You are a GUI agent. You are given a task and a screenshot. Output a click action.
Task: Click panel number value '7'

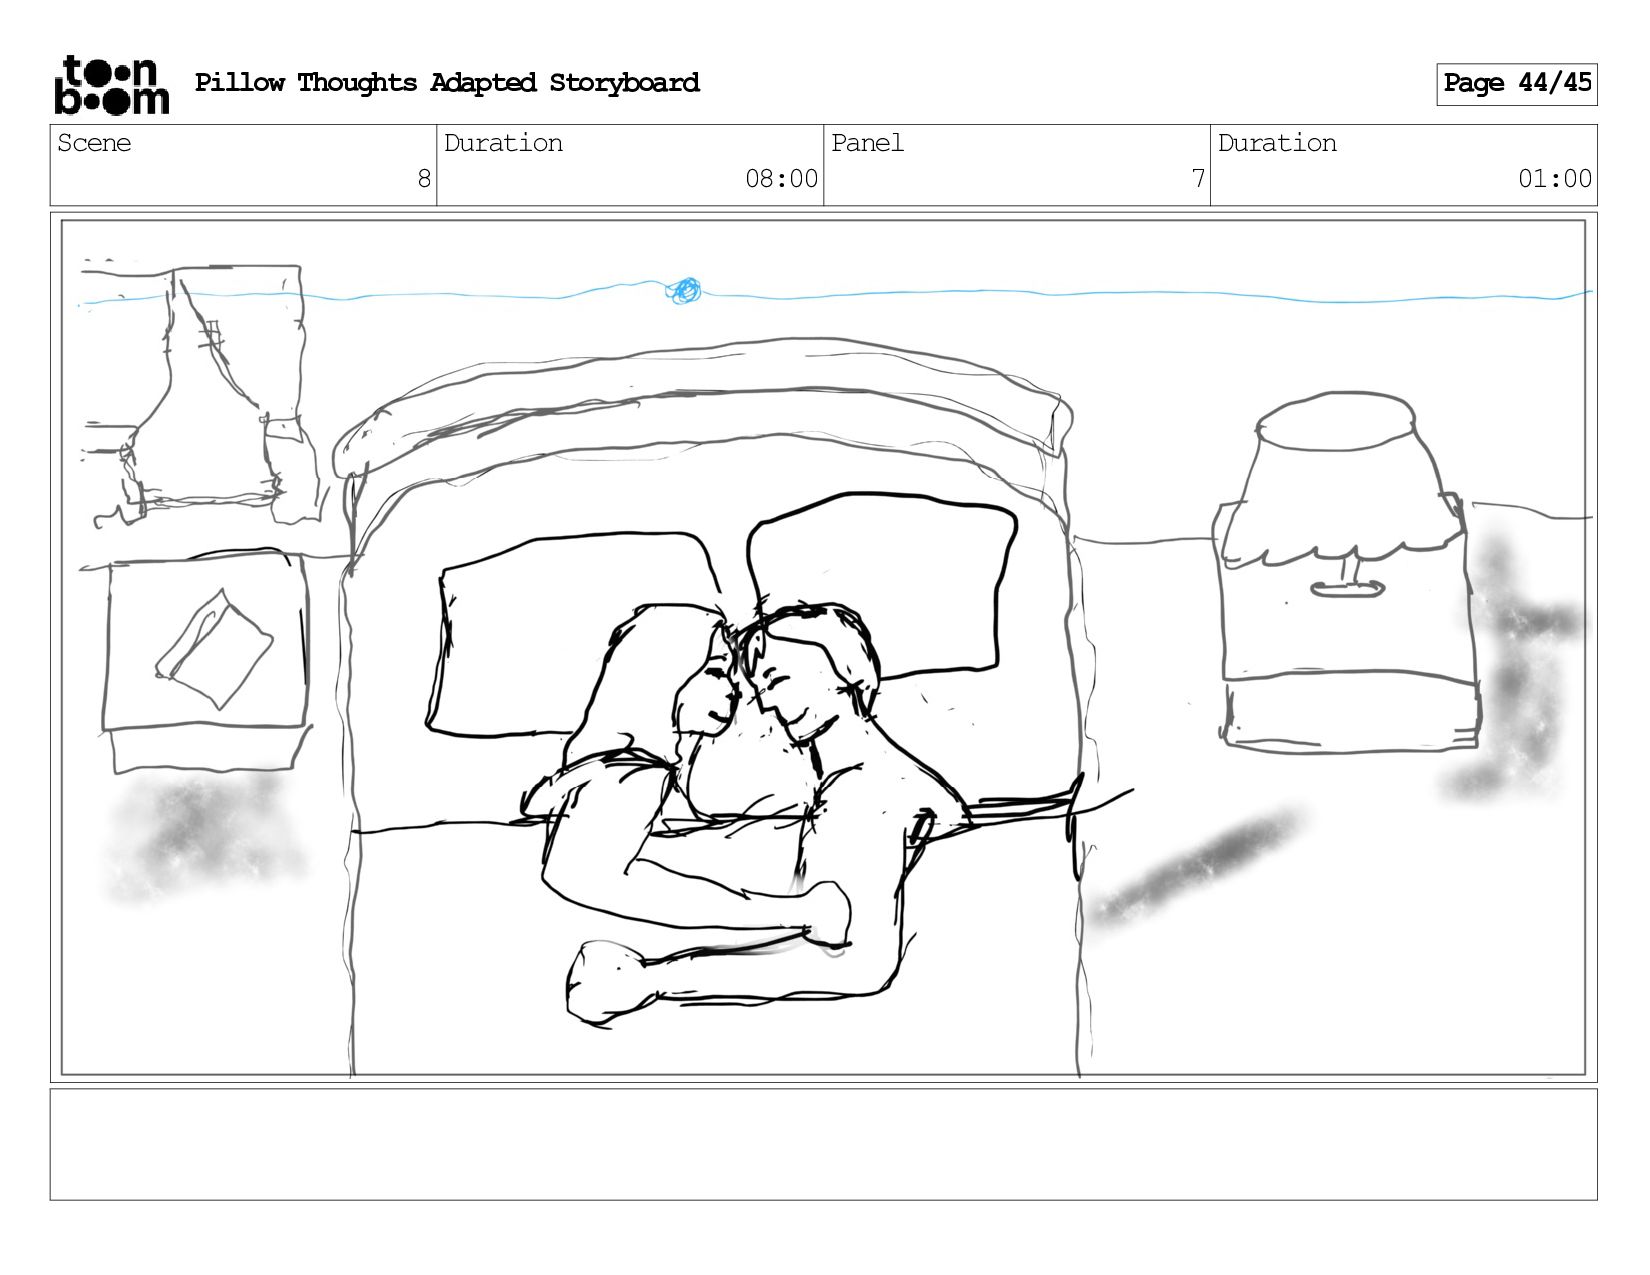pyautogui.click(x=1198, y=179)
